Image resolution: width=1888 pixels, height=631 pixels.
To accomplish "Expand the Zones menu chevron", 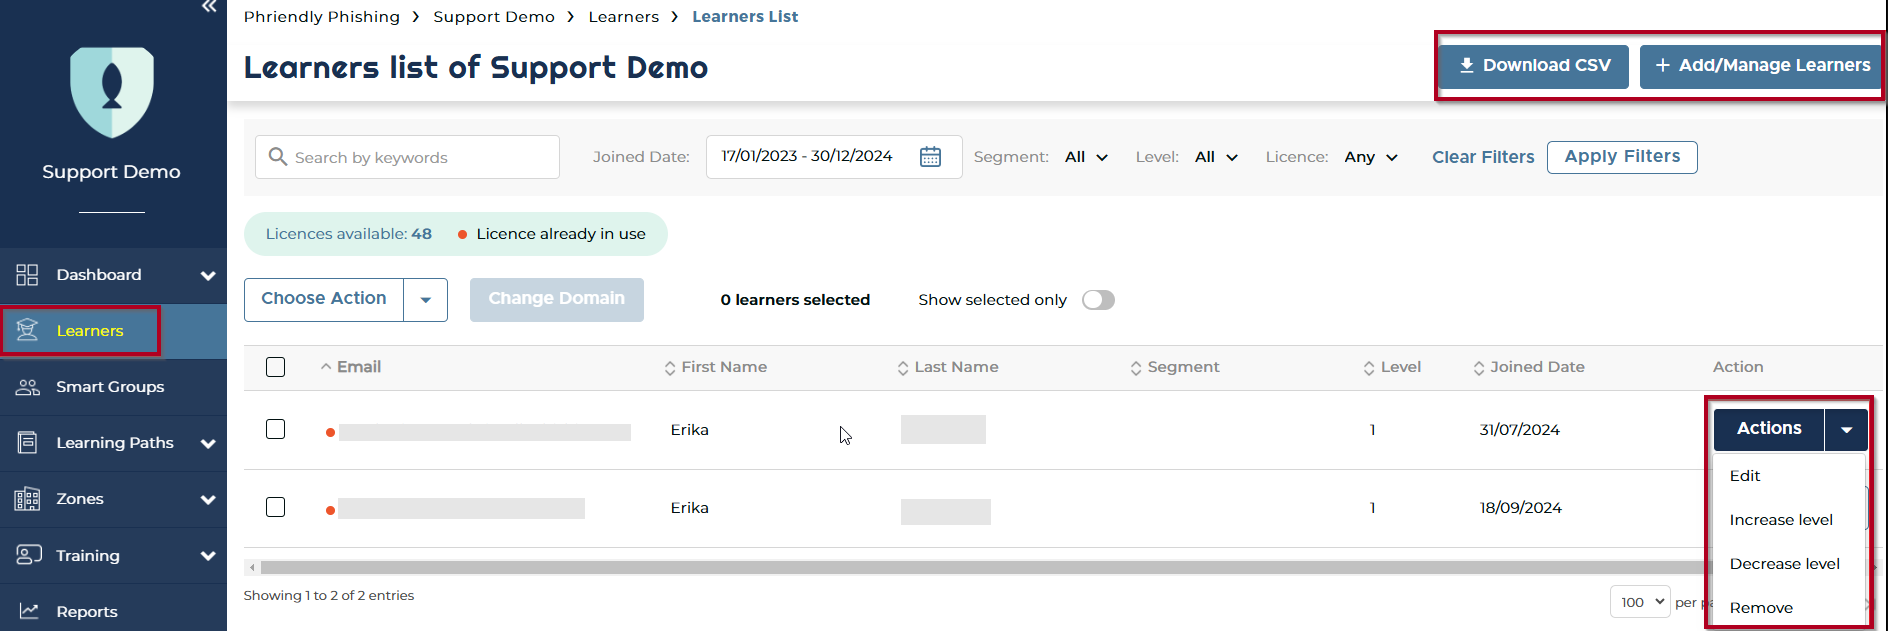I will pyautogui.click(x=208, y=500).
